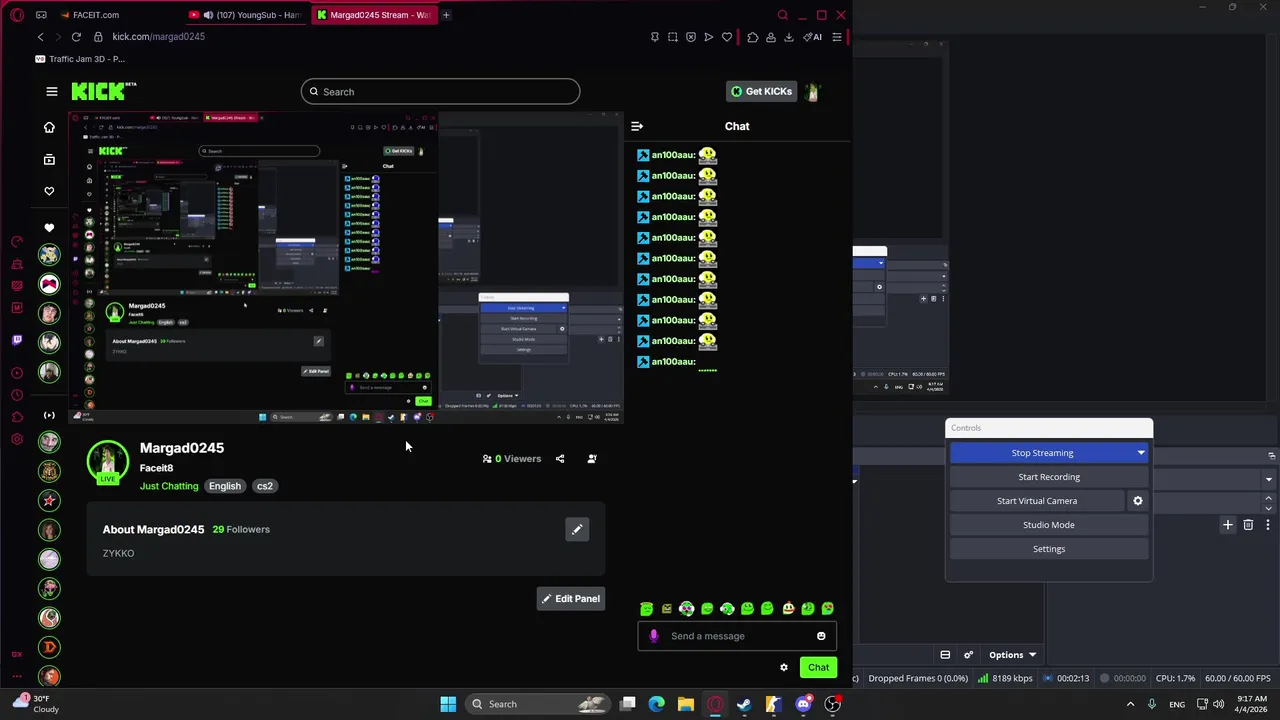
Task: Open Virtual Camera settings gear in OBS
Action: coord(1138,501)
